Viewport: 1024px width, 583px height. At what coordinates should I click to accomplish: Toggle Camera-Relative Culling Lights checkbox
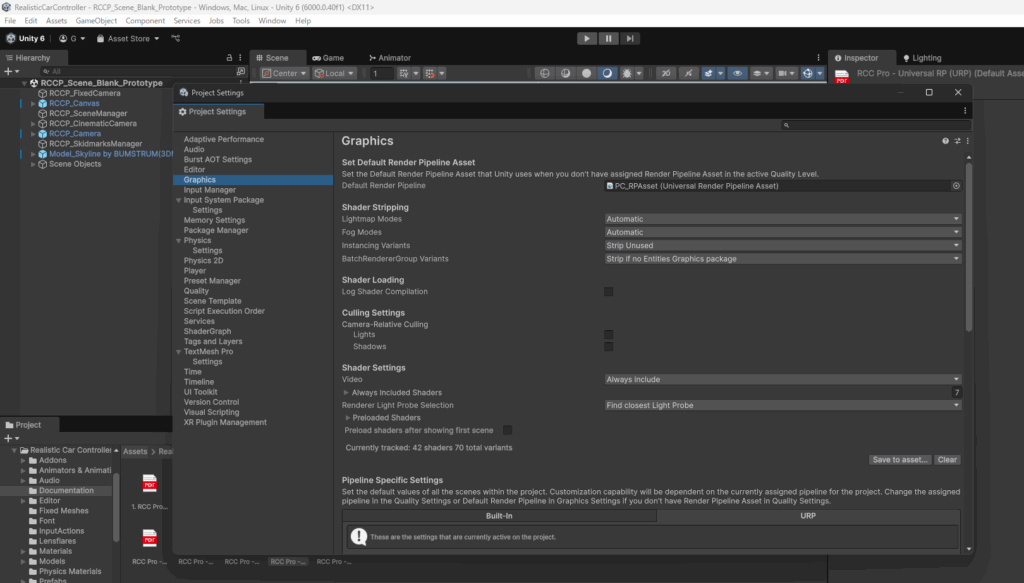608,335
